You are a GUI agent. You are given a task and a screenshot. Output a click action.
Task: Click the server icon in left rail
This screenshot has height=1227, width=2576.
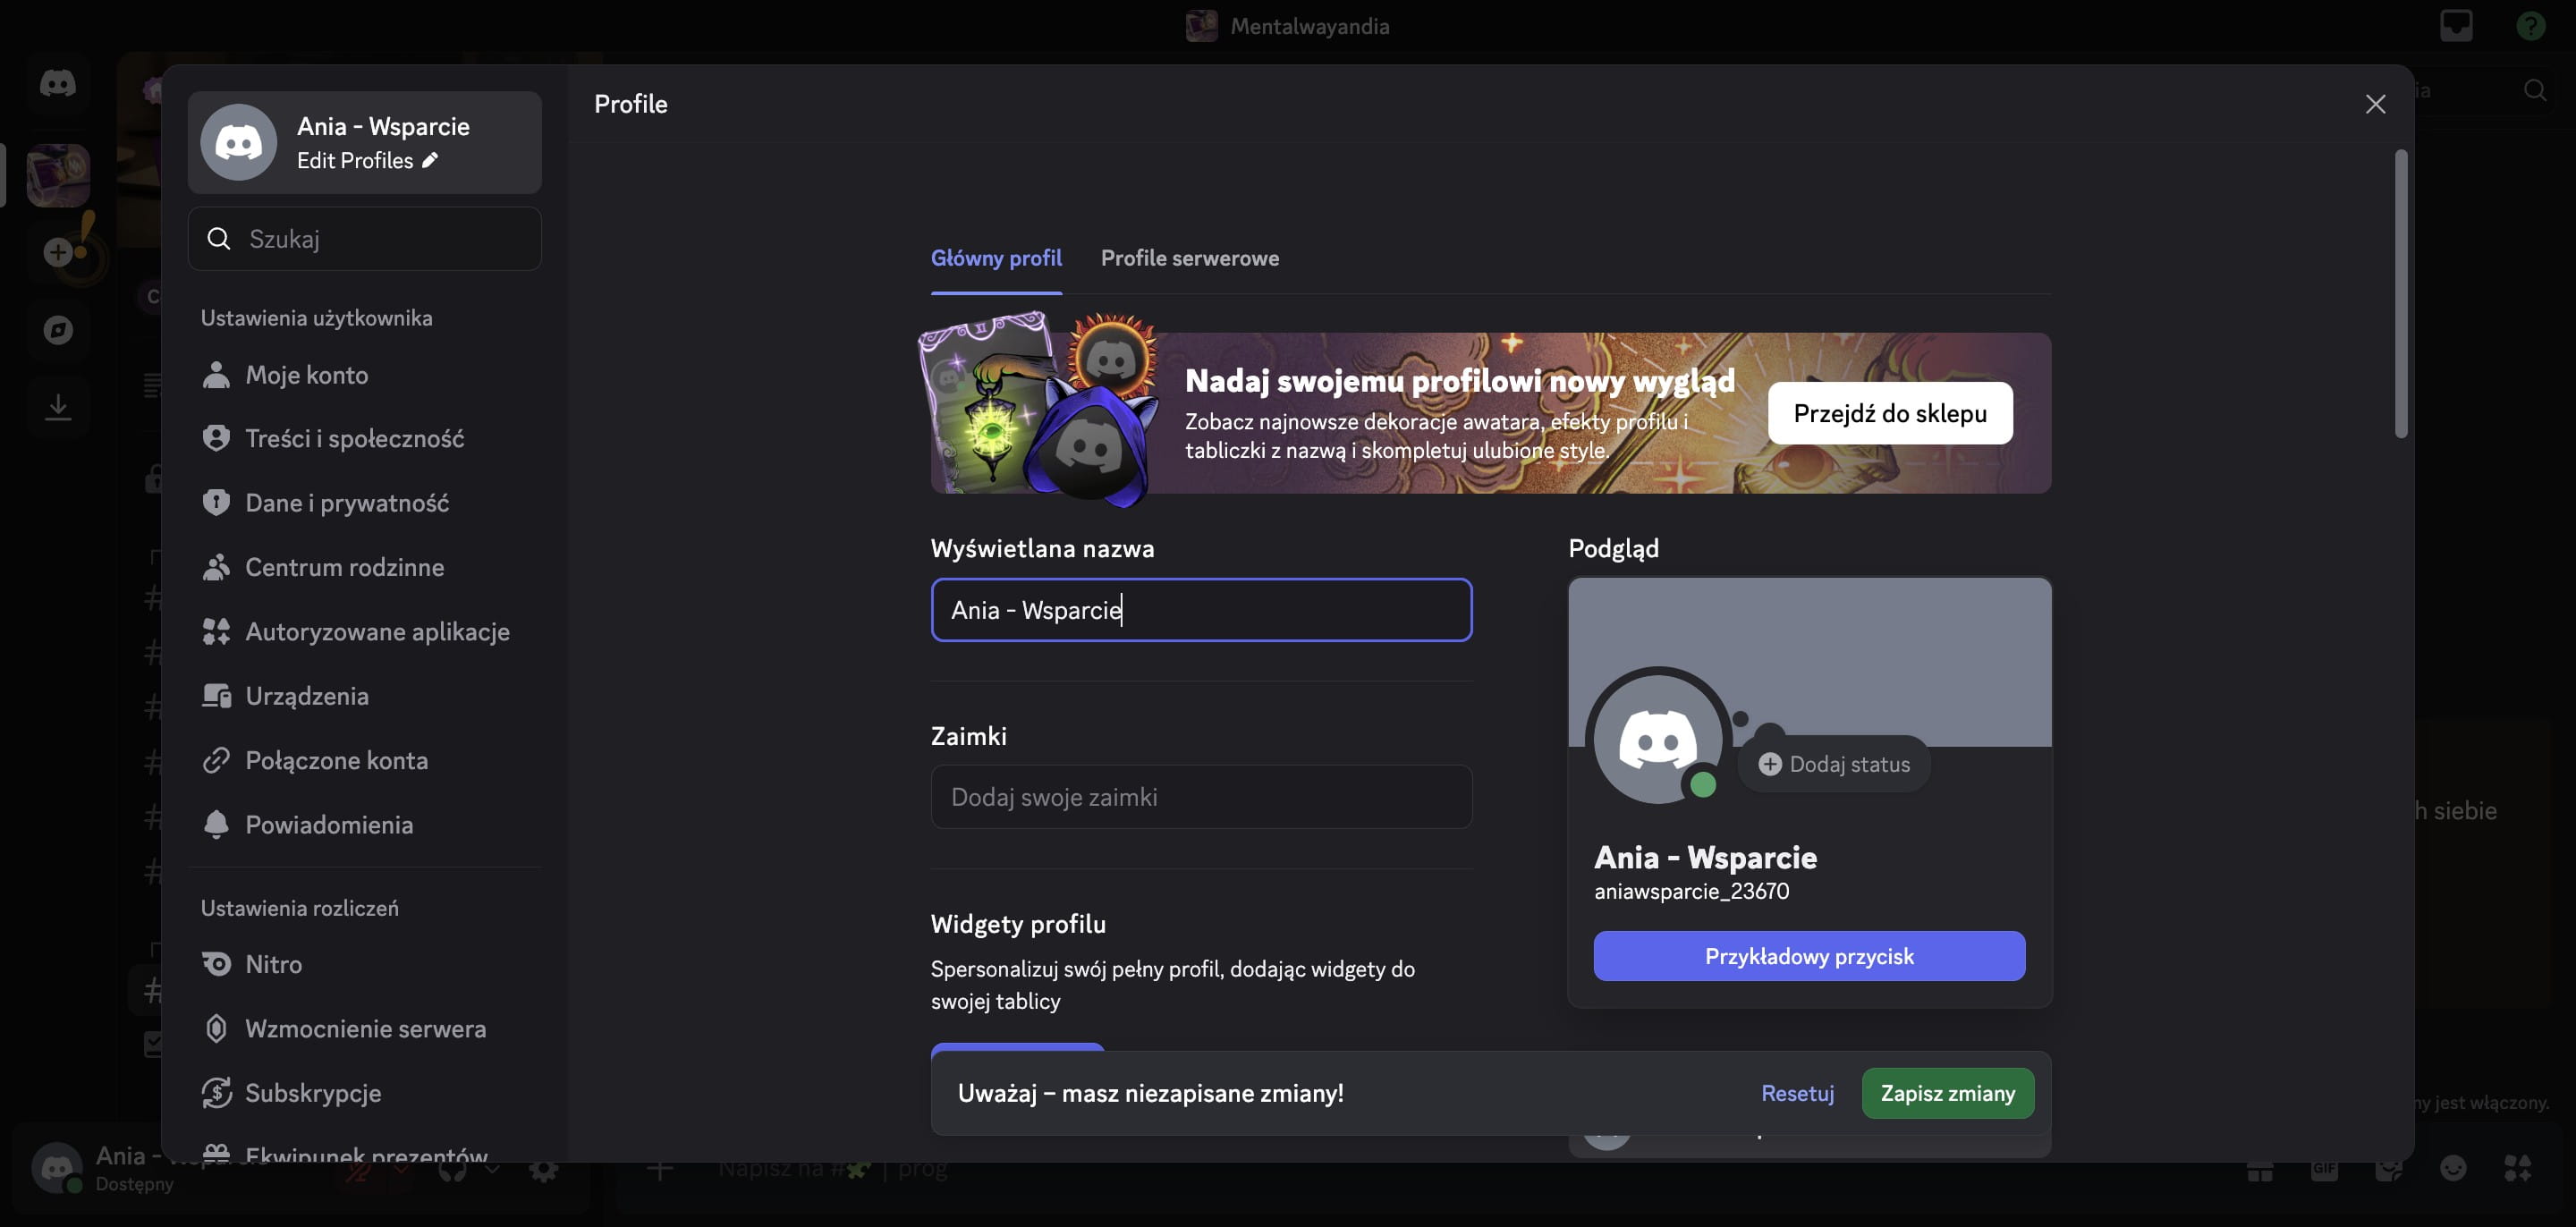[x=58, y=176]
